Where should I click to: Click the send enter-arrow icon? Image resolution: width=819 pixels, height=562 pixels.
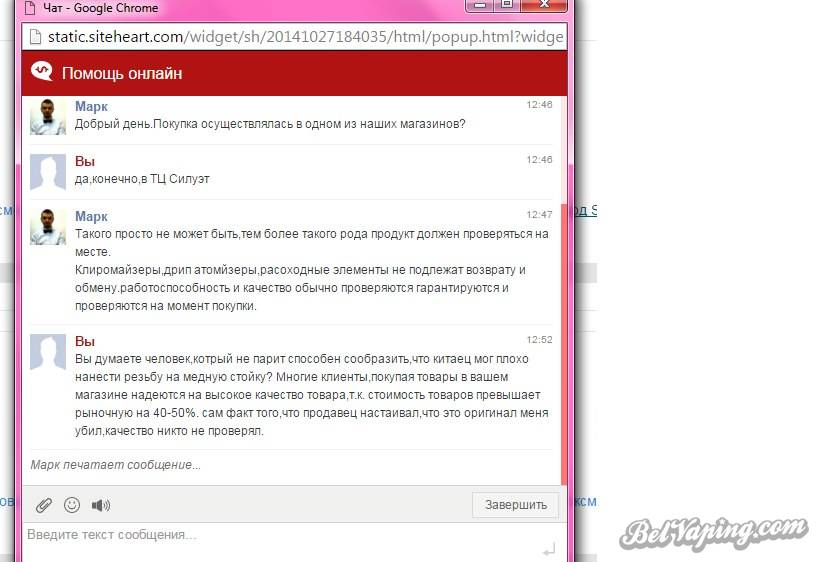[x=548, y=550]
